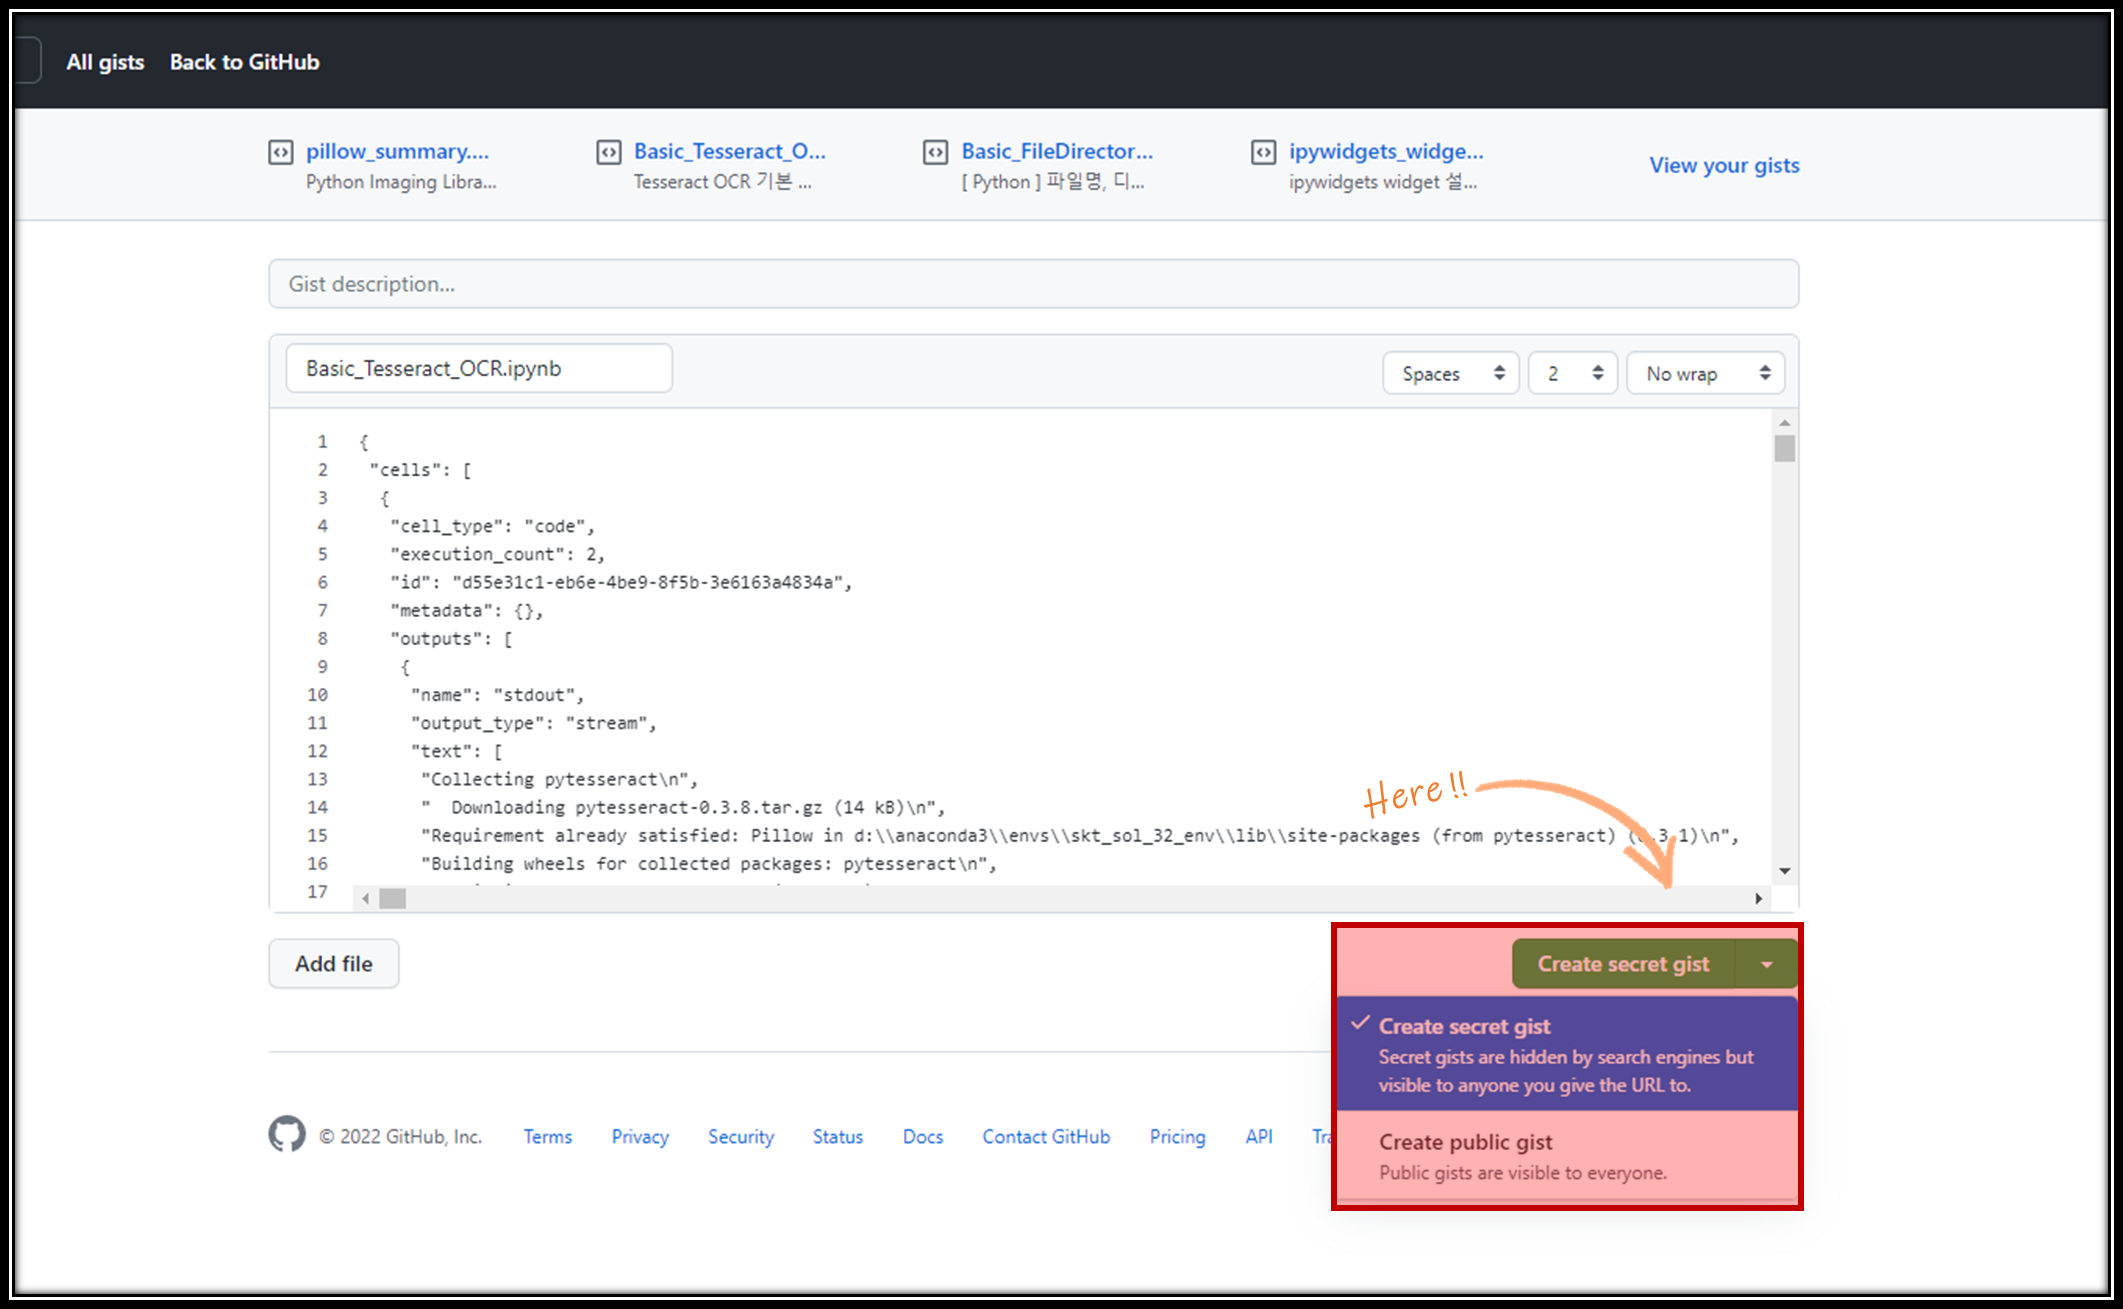
Task: Open the Privacy footer link
Action: tap(640, 1137)
